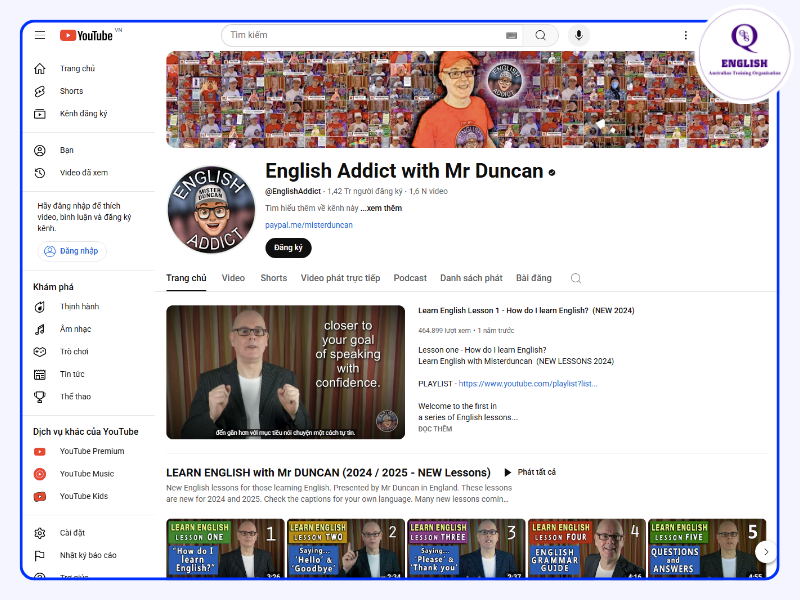Open Lesson One How do I learn English thumbnail

coord(225,548)
